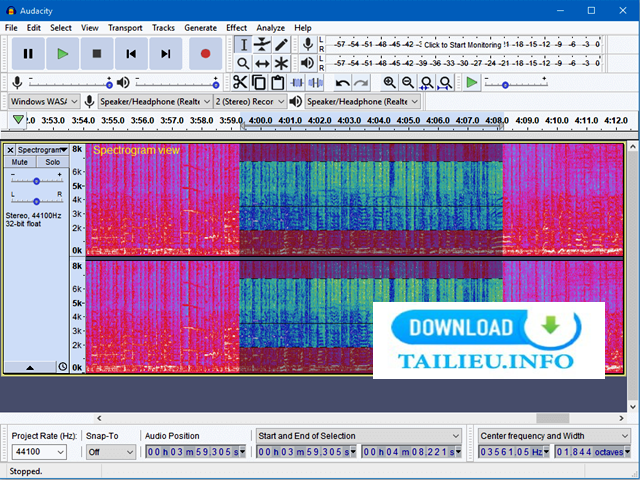Image resolution: width=640 pixels, height=480 pixels.
Task: Click recording volume slider handle
Action: pos(109,84)
